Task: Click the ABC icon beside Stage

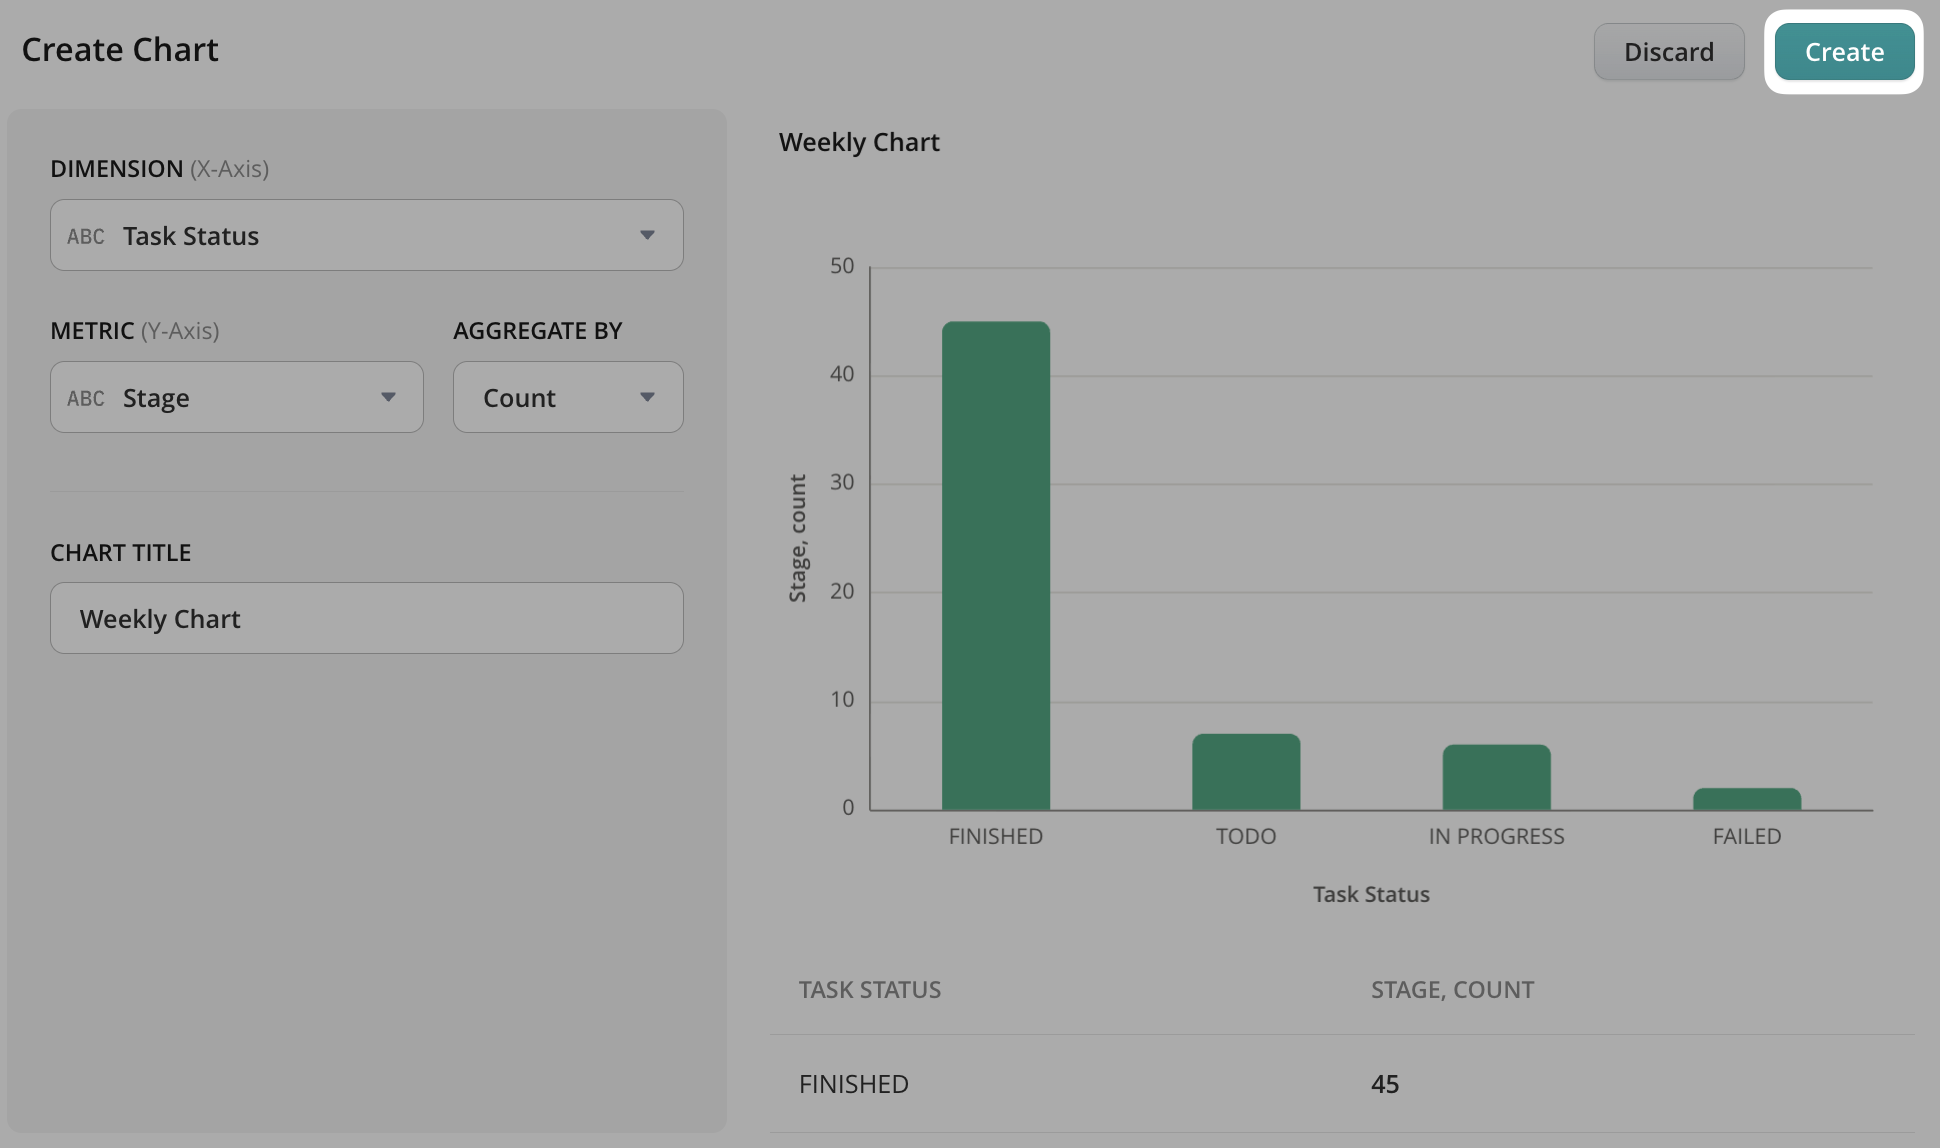Action: pos(86,398)
